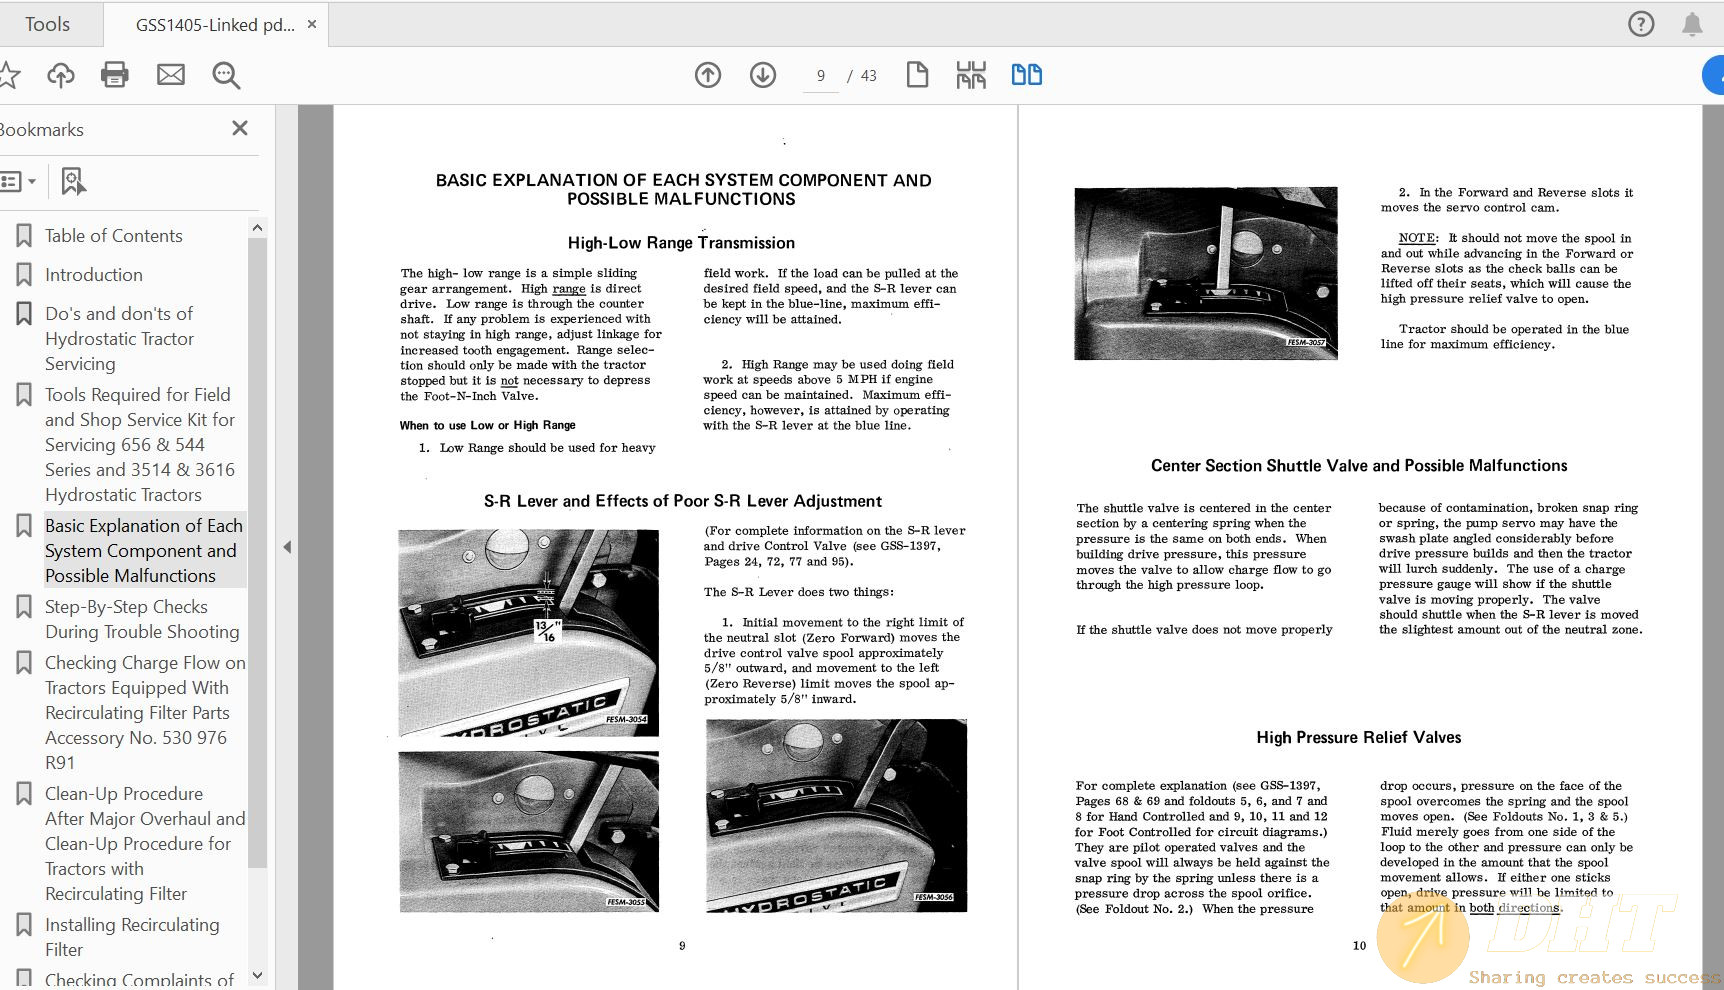The height and width of the screenshot is (990, 1724).
Task: Print the document
Action: pyautogui.click(x=114, y=74)
